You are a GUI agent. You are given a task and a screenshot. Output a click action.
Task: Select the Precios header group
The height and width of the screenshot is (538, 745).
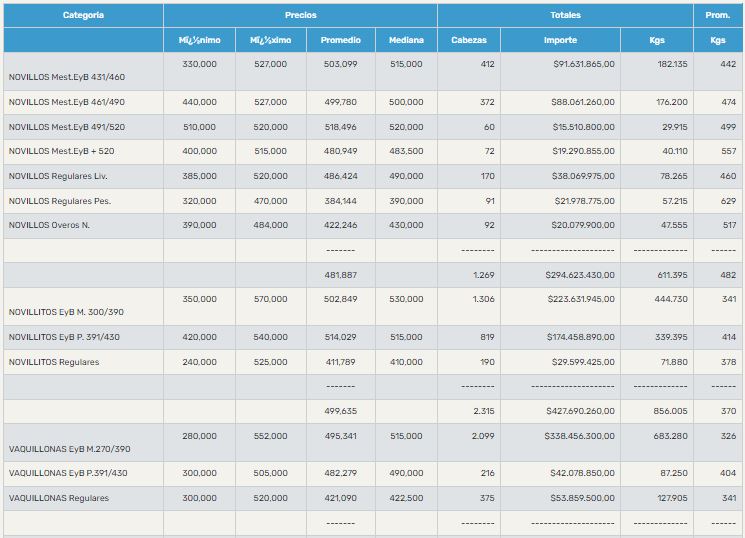pyautogui.click(x=300, y=16)
